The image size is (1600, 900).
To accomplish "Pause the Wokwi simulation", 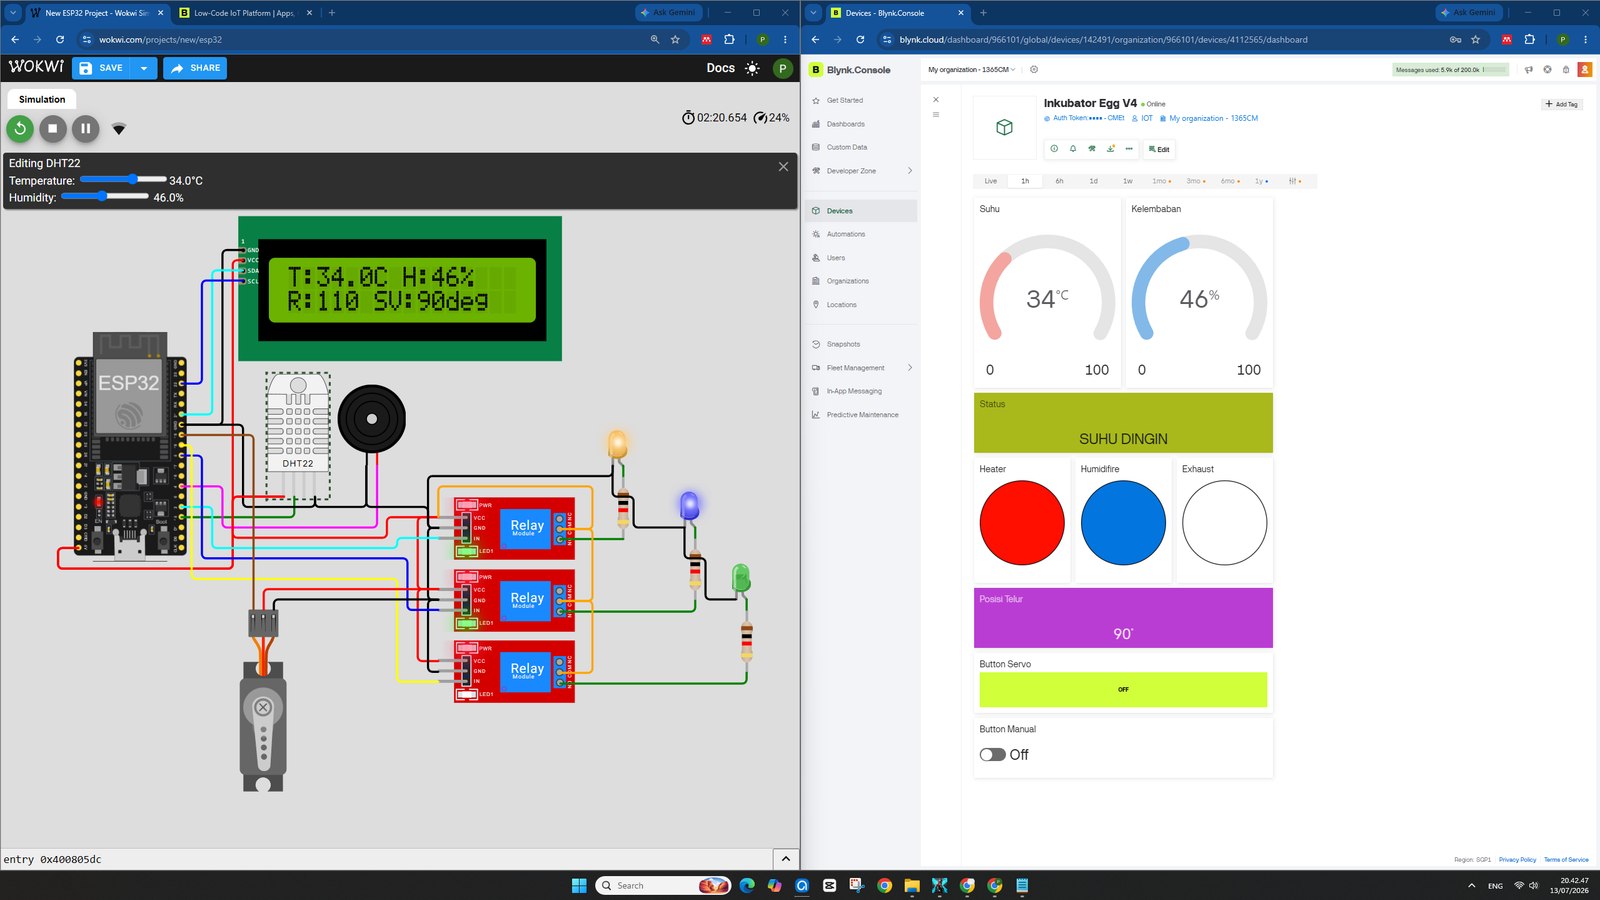I will coord(86,128).
